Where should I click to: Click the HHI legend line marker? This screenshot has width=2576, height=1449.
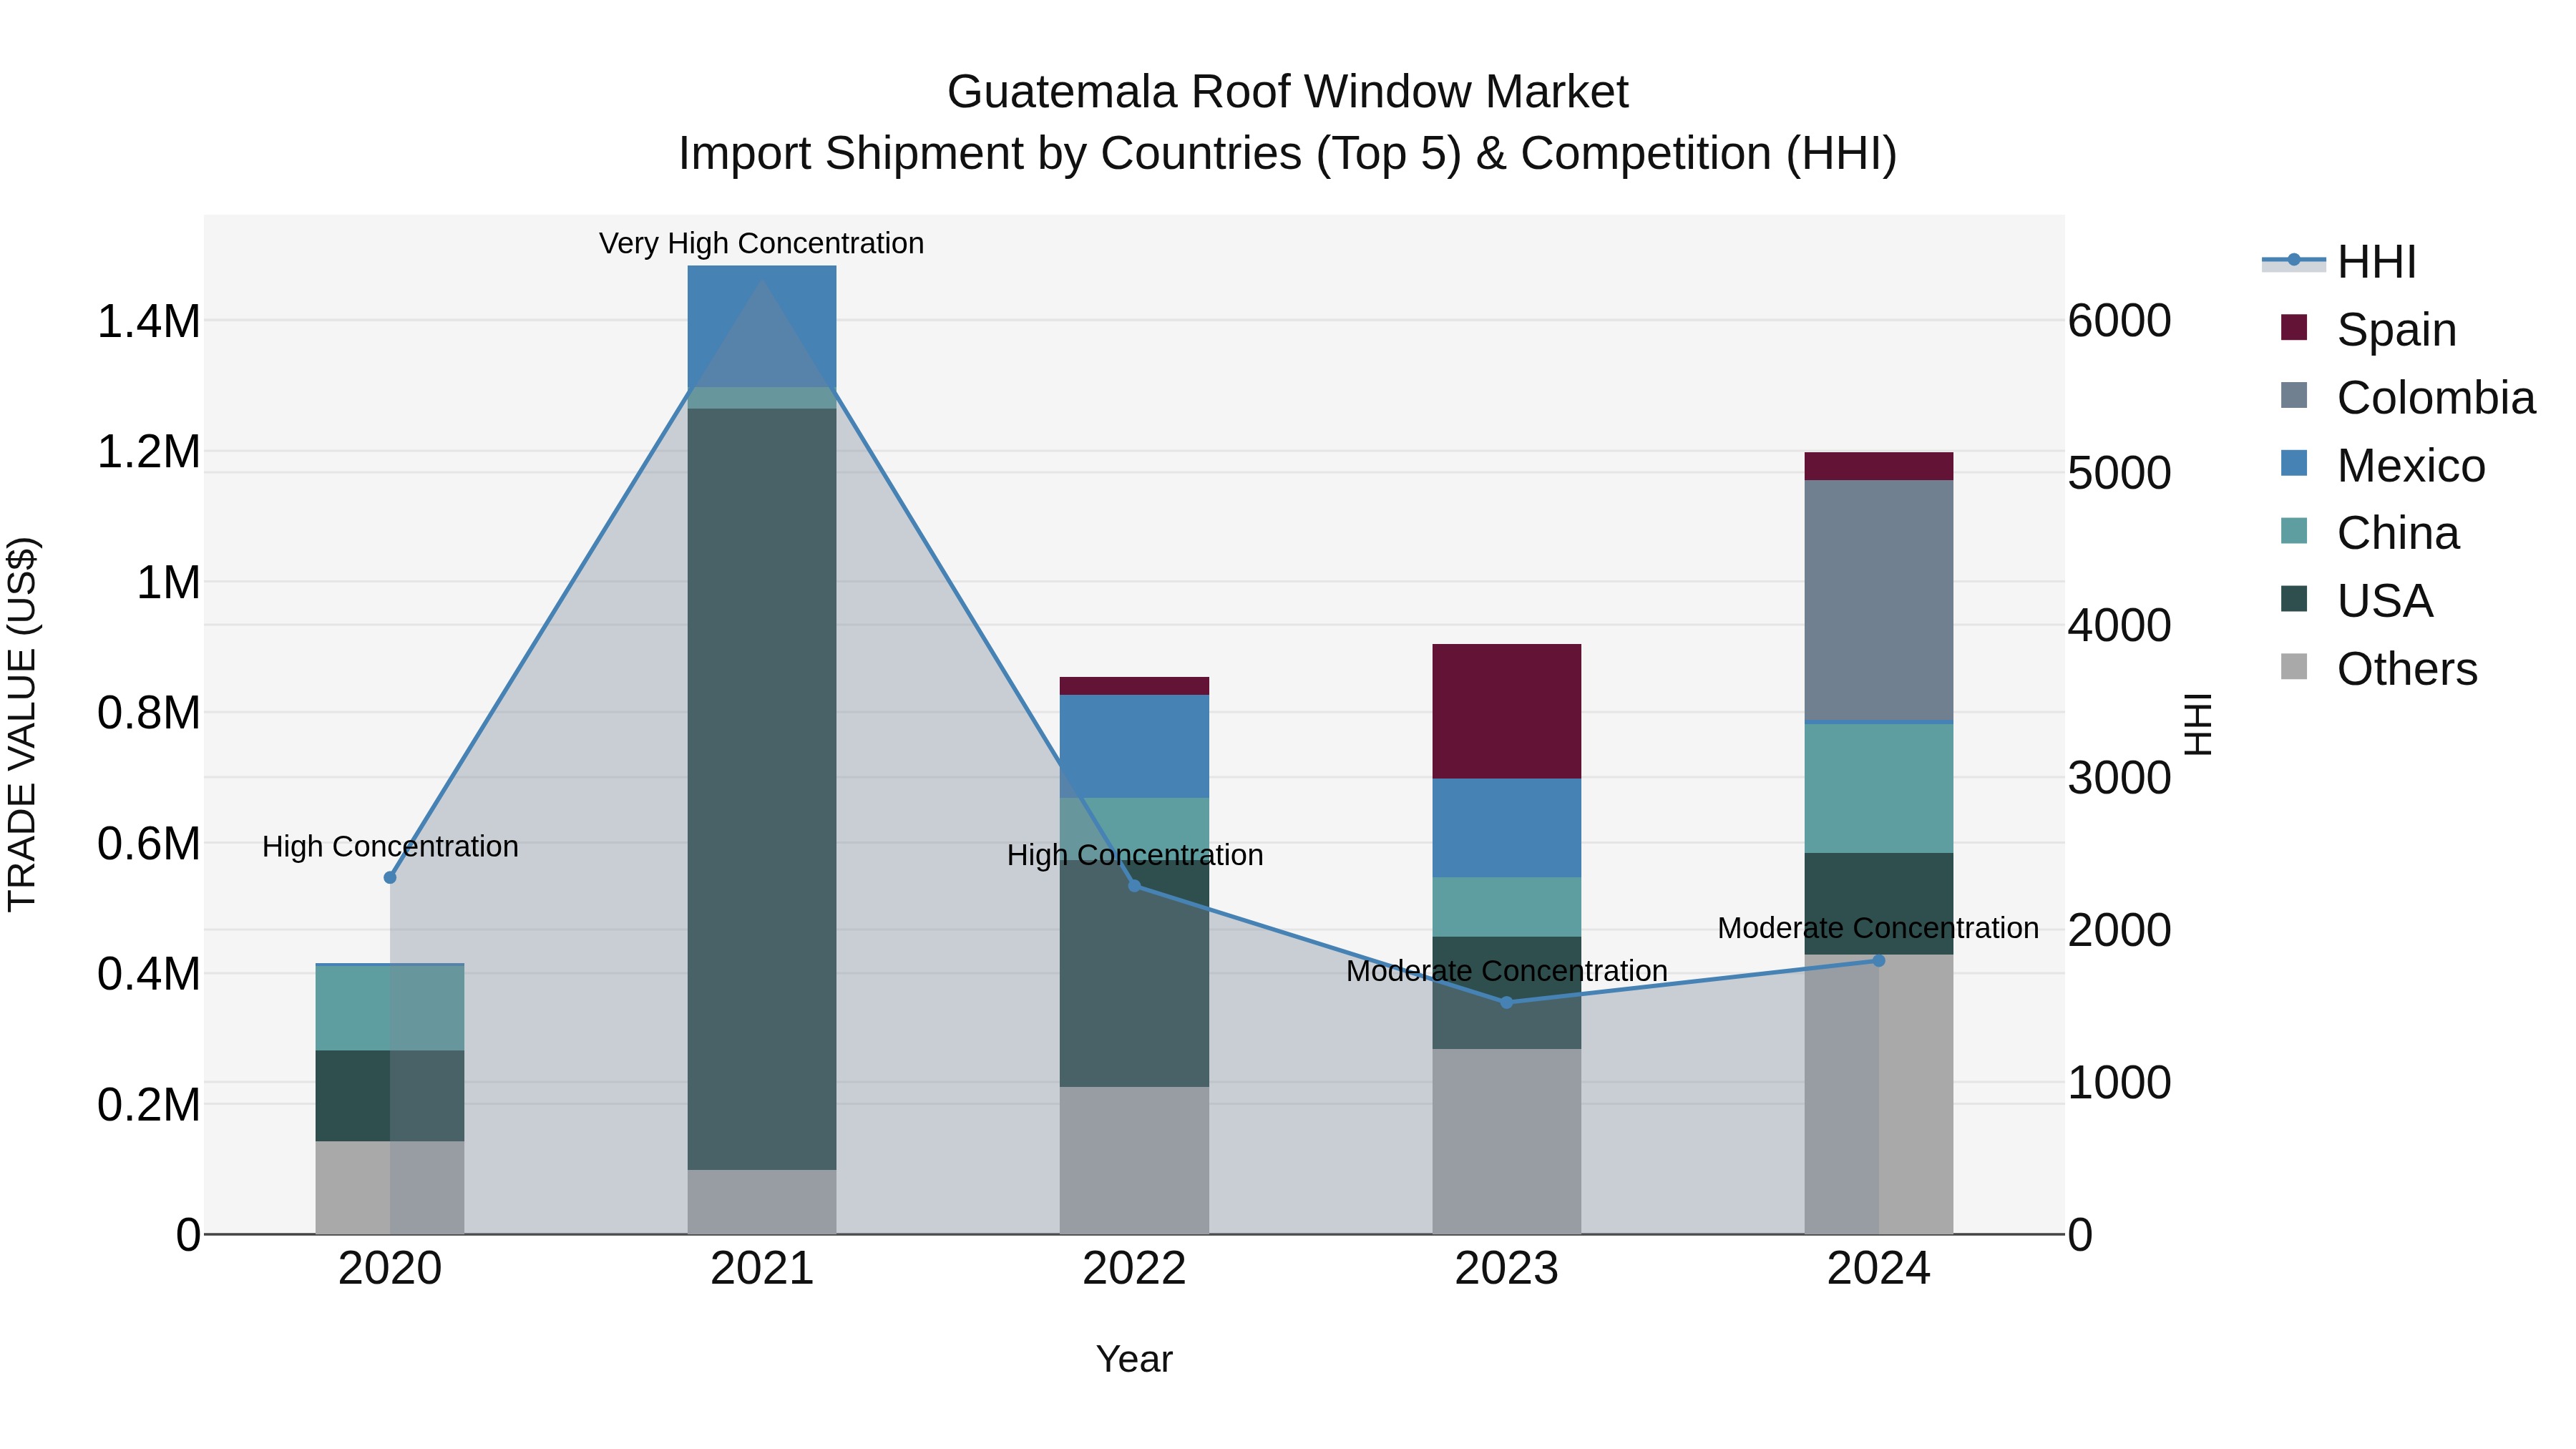point(2294,261)
